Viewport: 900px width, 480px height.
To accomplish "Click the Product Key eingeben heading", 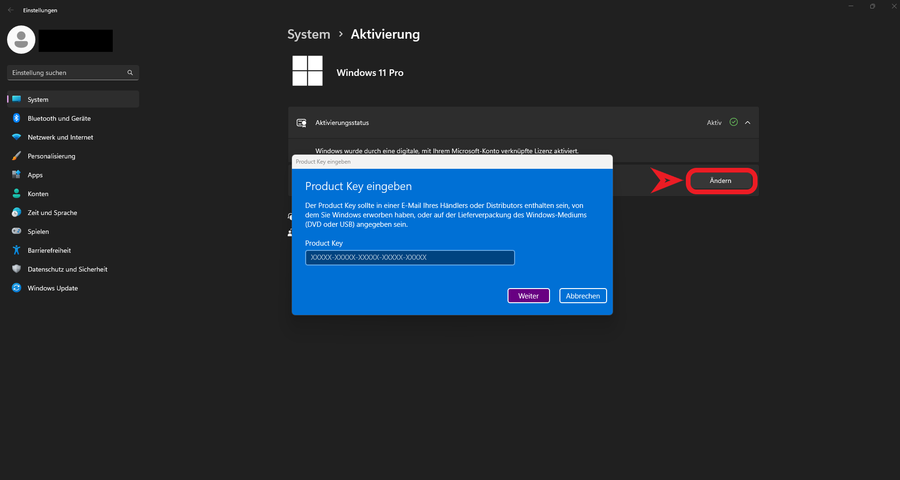I will point(358,187).
